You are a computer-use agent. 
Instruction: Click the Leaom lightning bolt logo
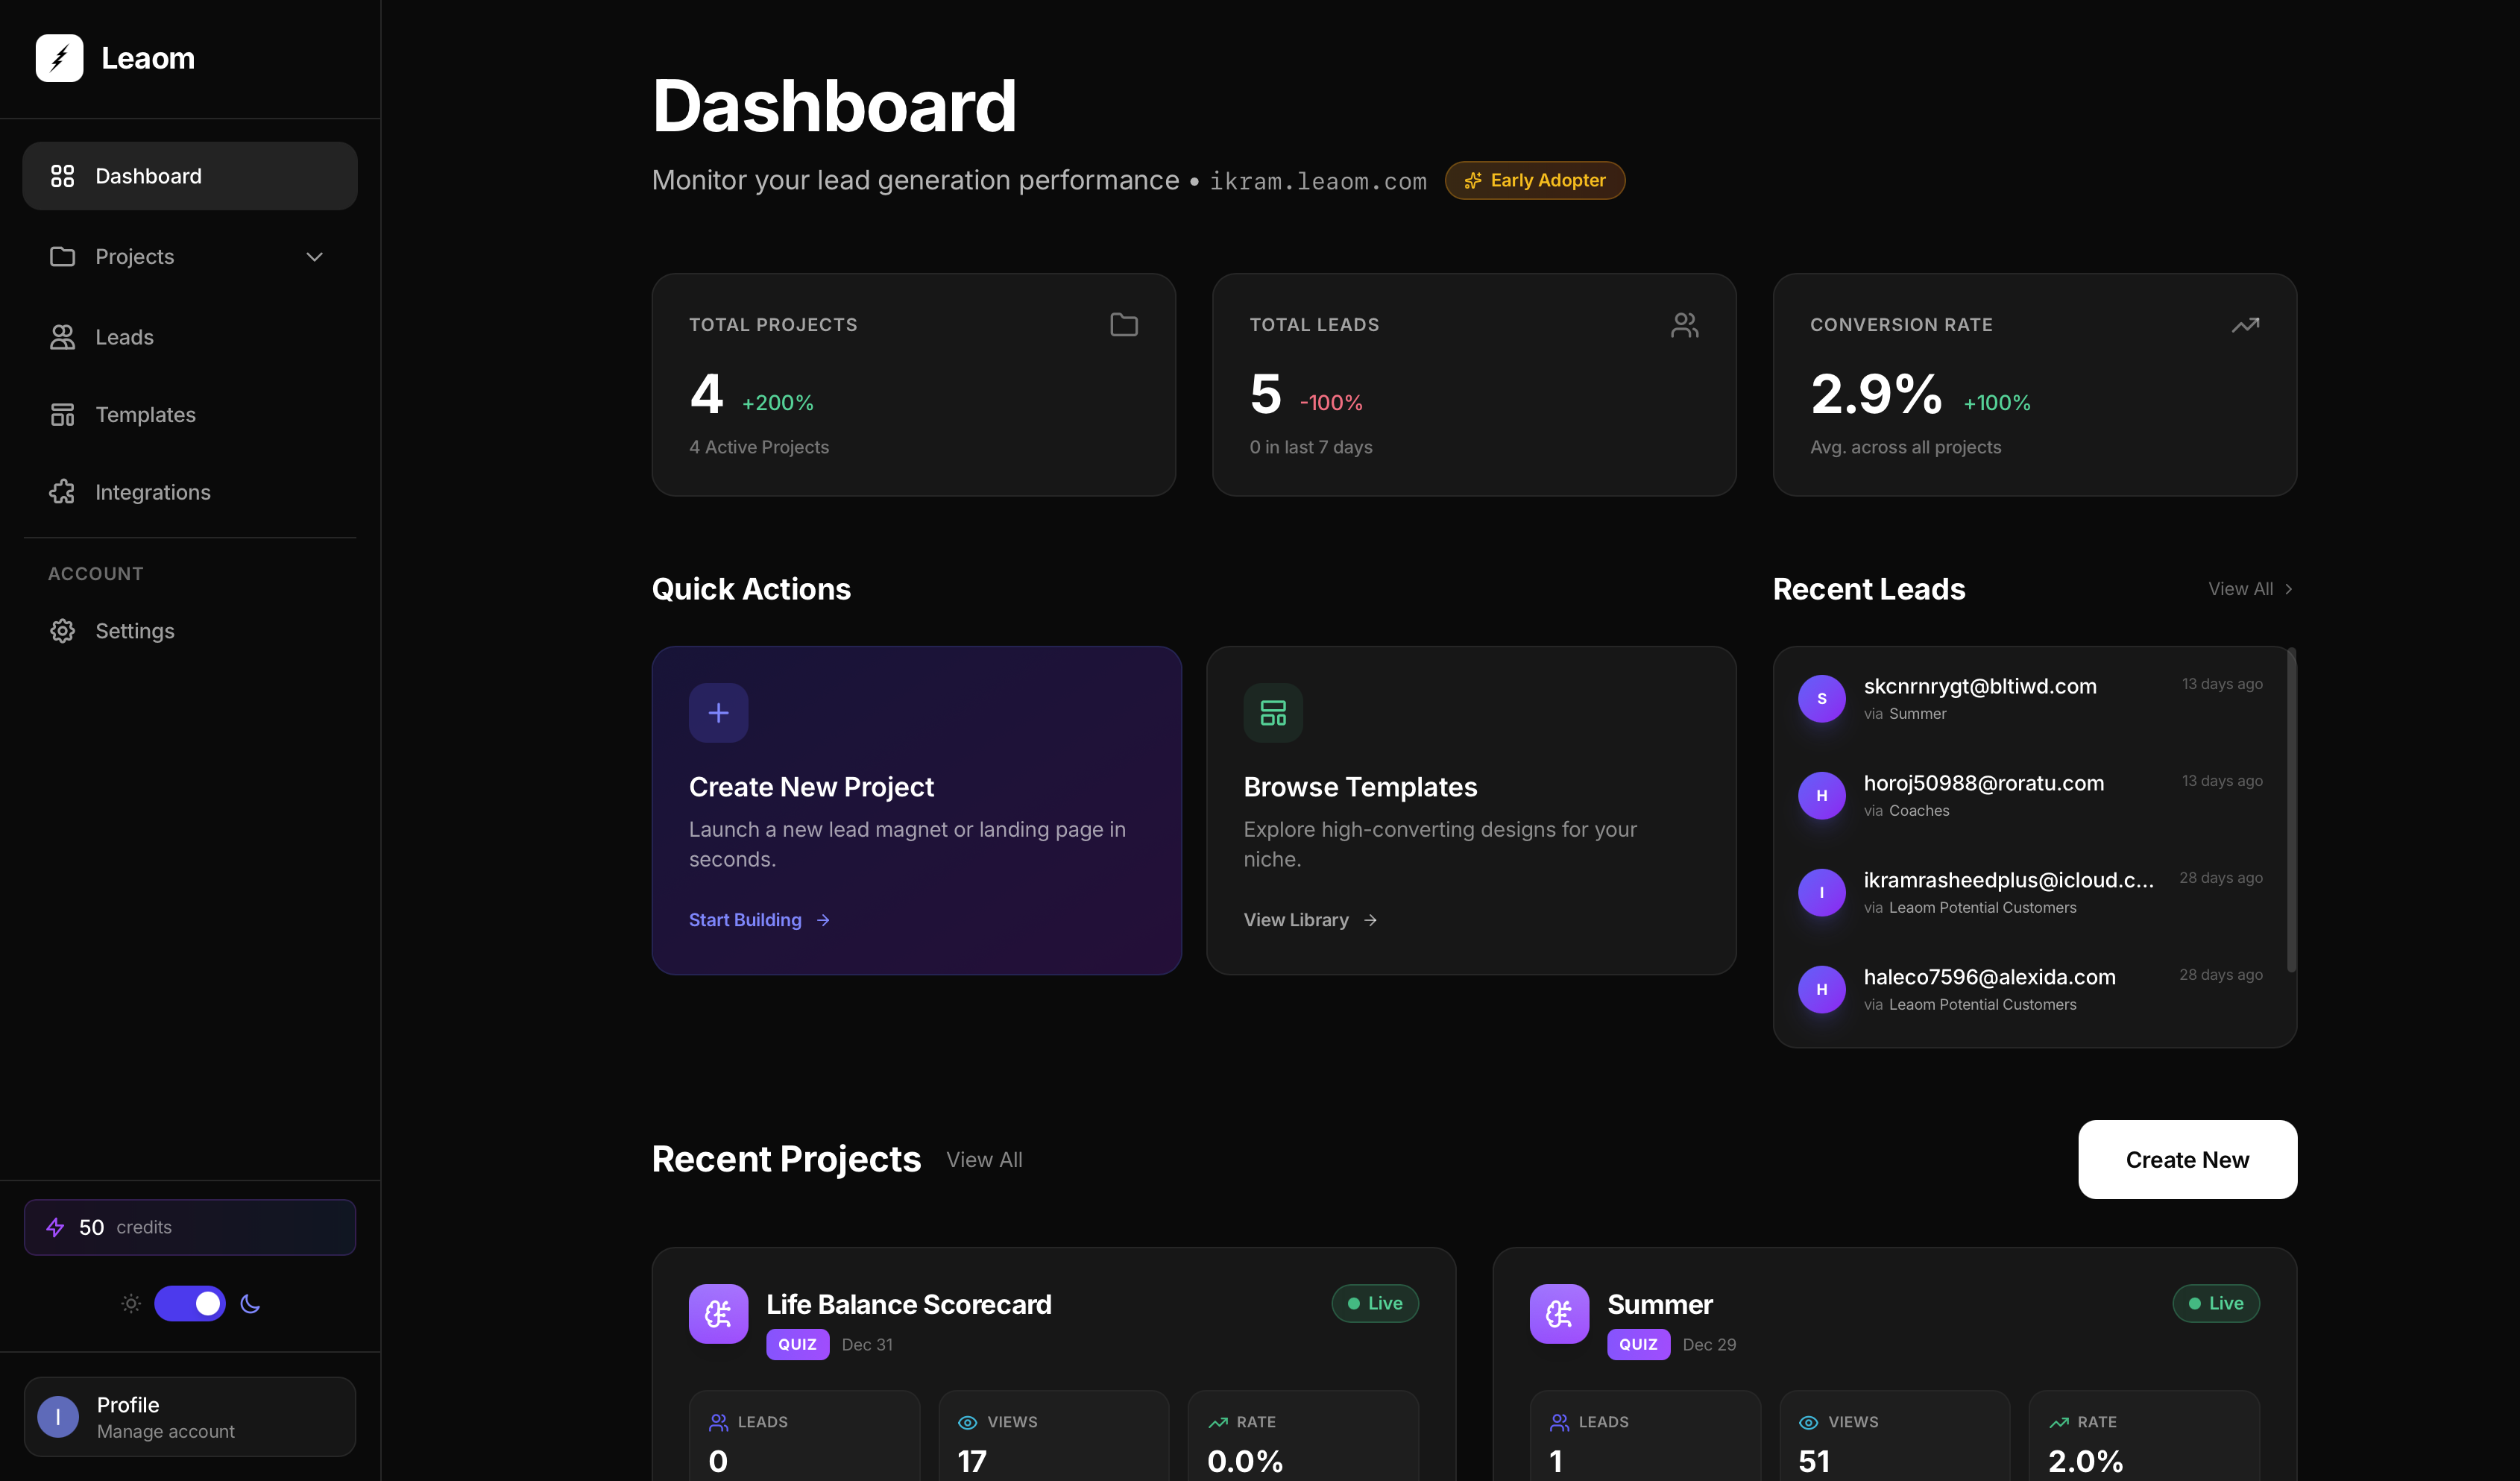(x=59, y=58)
